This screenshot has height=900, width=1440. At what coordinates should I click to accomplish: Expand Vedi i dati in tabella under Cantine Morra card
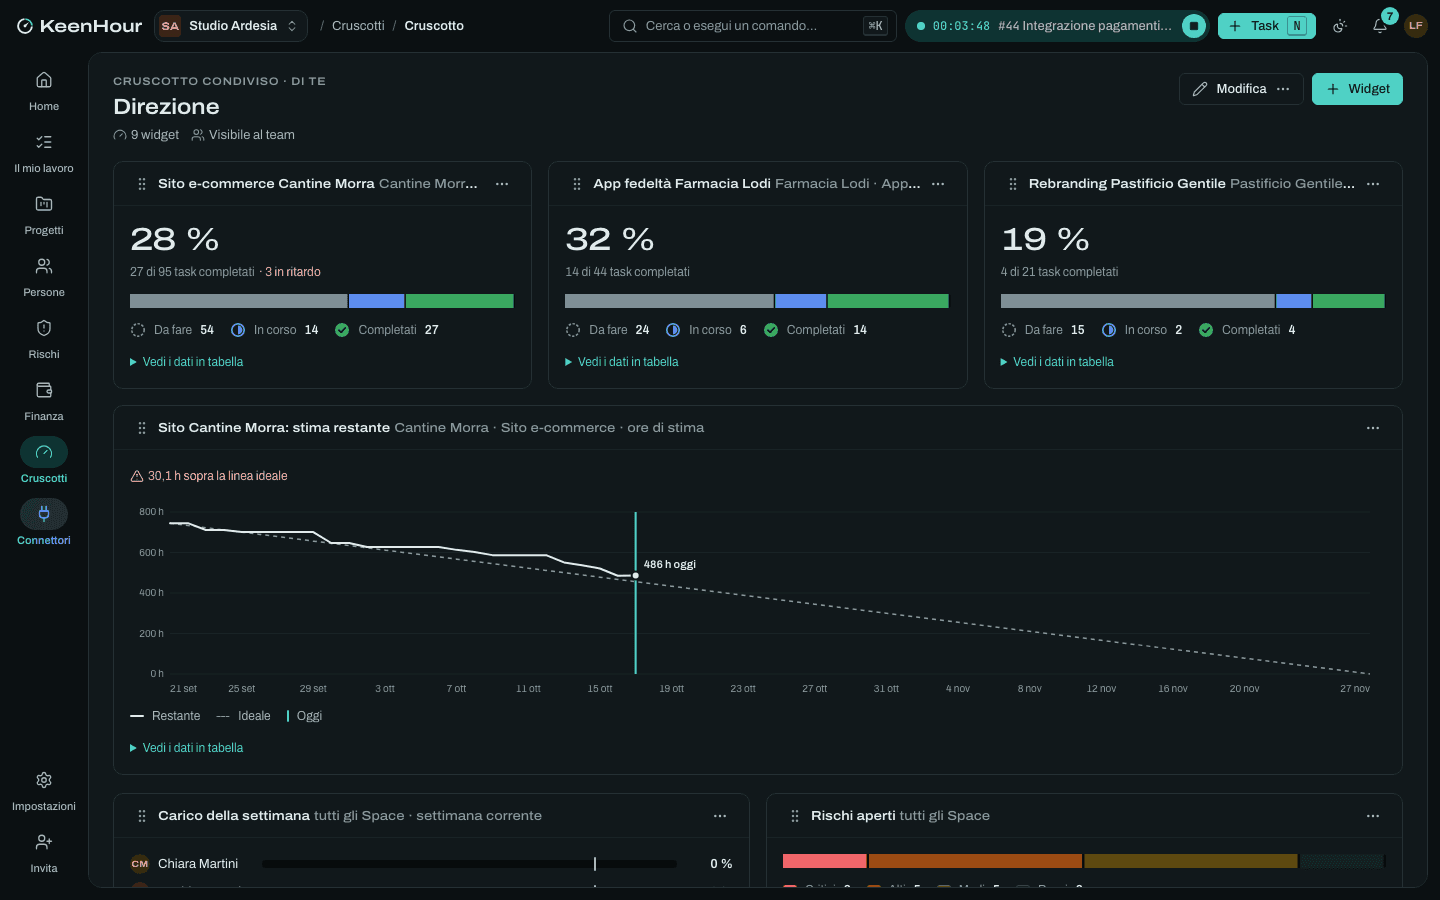[187, 362]
